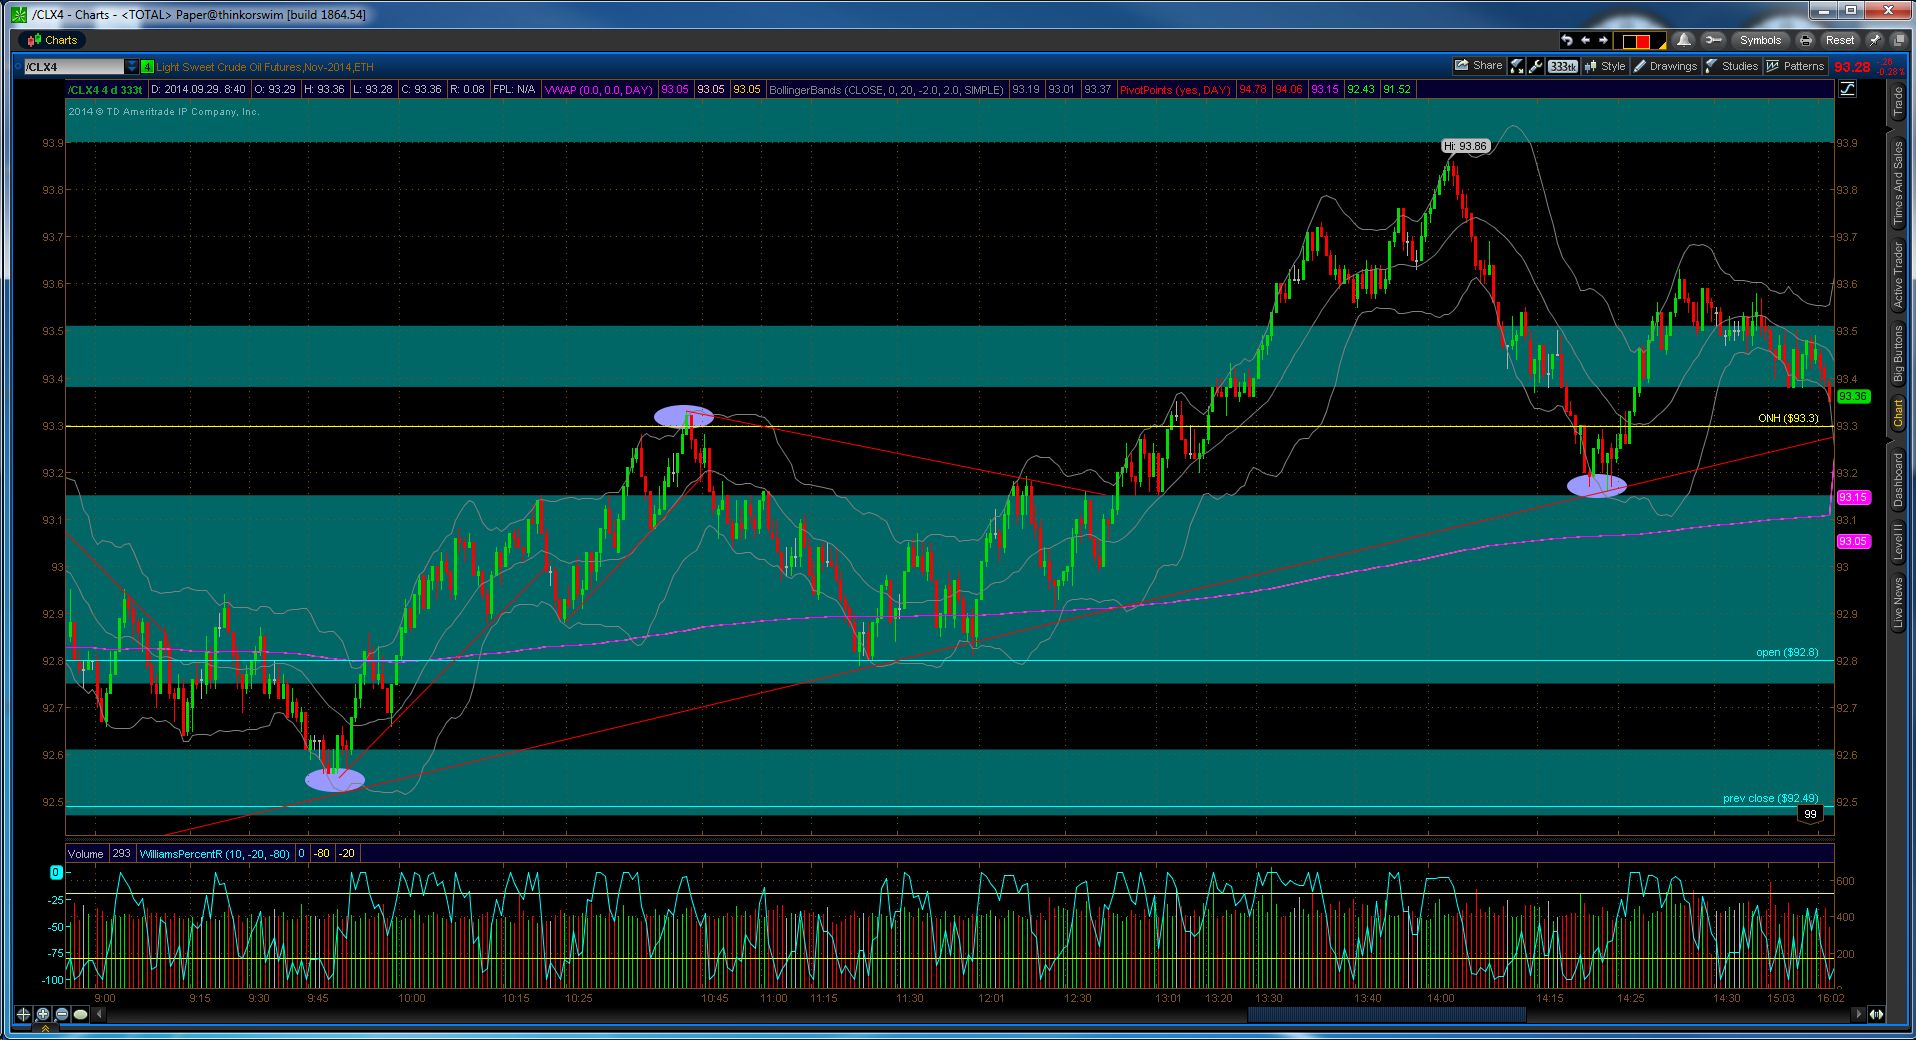The image size is (1916, 1040).
Task: Open the Dashboard sidebar tab
Action: [1898, 480]
